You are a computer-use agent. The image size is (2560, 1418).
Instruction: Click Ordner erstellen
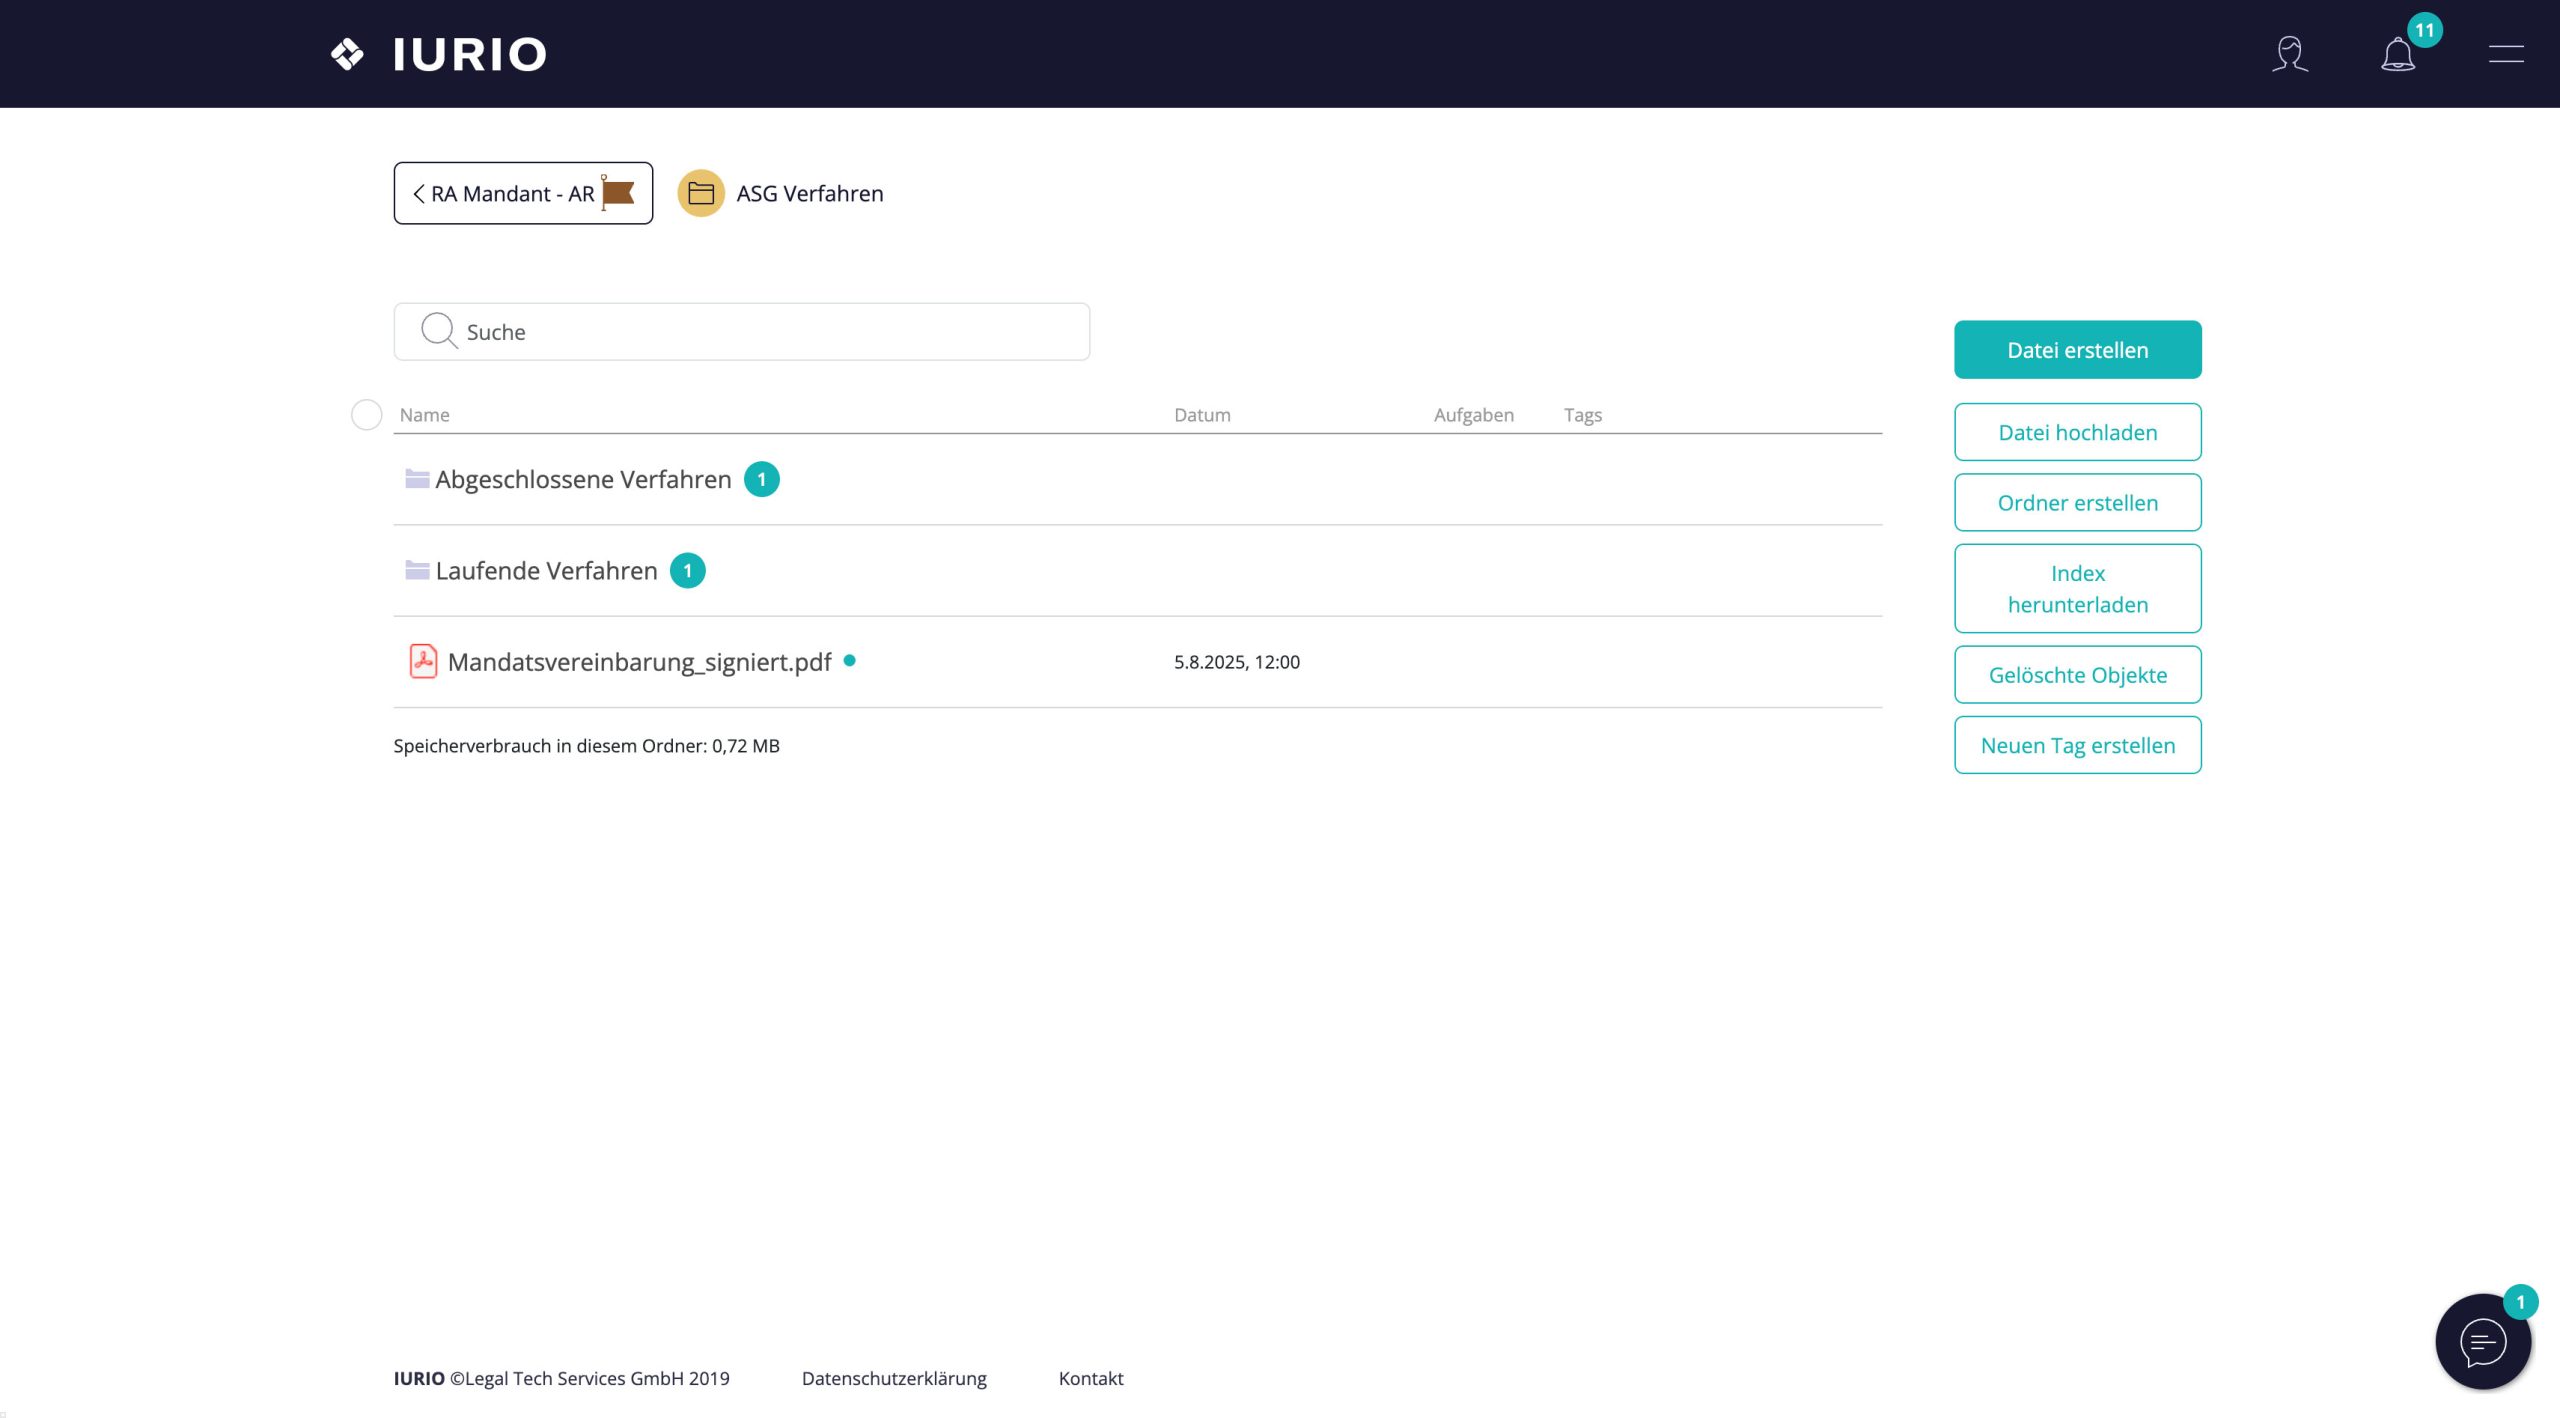pyautogui.click(x=2077, y=503)
